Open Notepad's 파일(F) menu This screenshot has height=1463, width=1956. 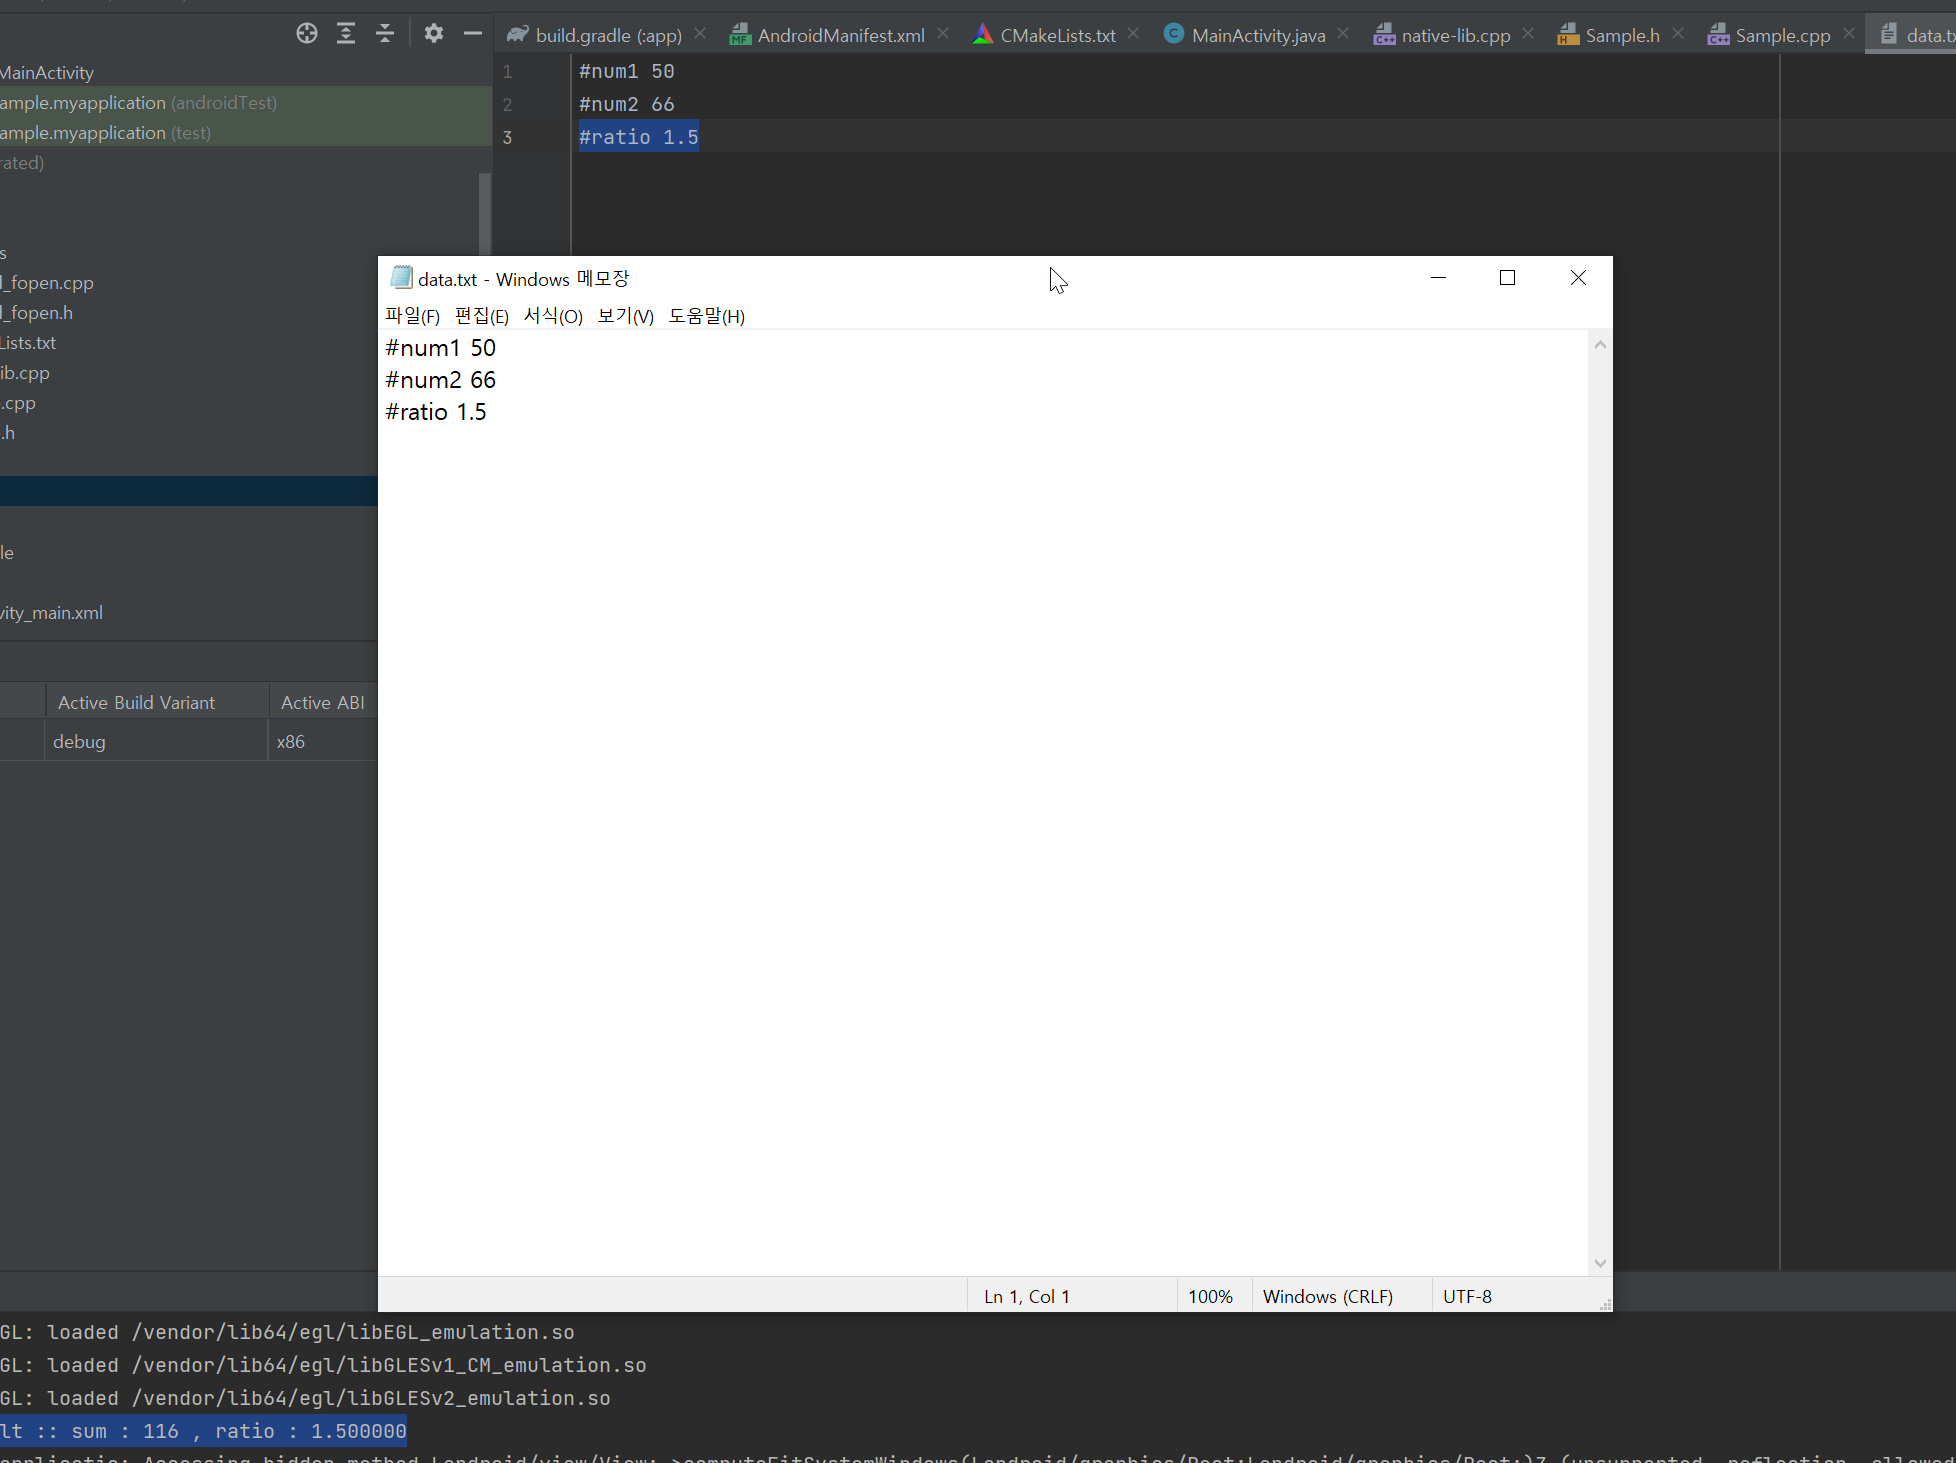point(412,316)
